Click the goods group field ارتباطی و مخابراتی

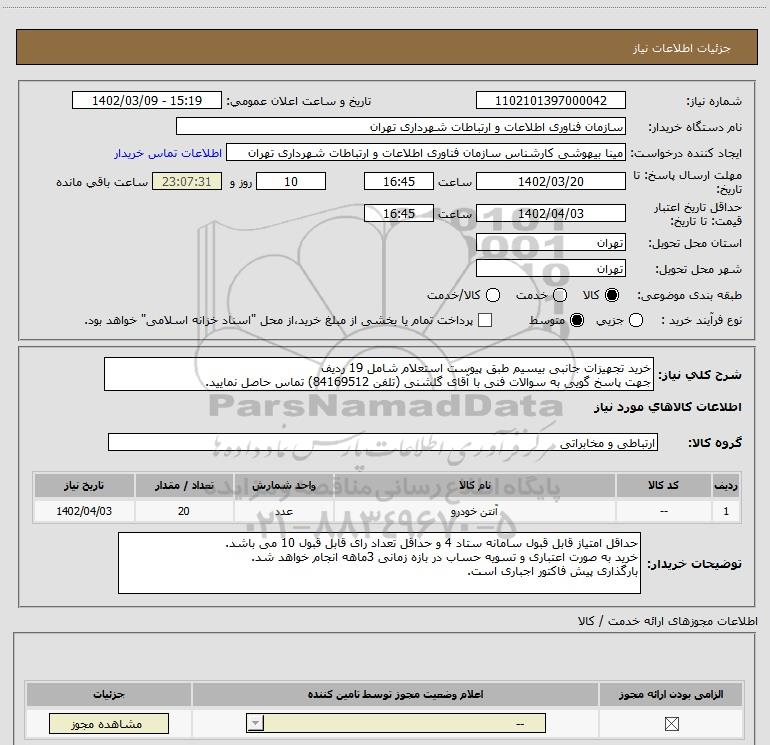tap(387, 442)
